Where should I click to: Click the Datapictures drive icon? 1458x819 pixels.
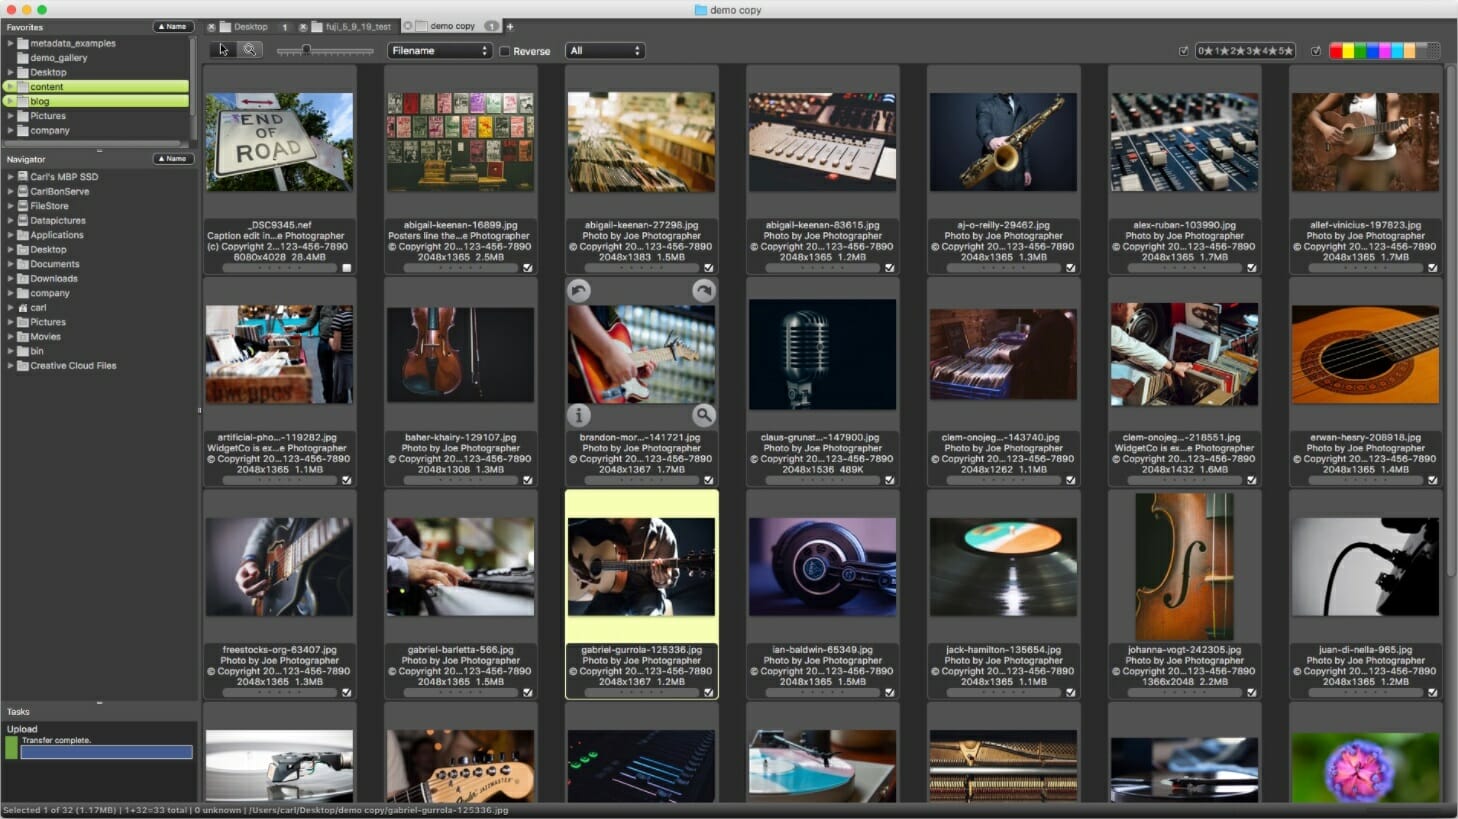click(x=23, y=220)
